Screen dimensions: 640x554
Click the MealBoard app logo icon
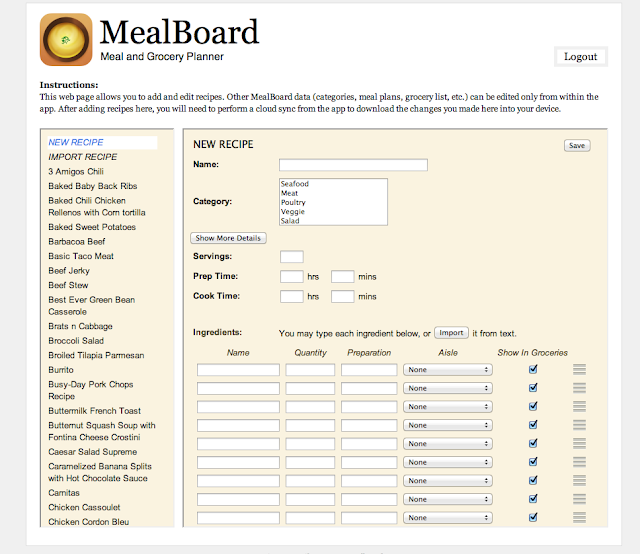click(66, 40)
